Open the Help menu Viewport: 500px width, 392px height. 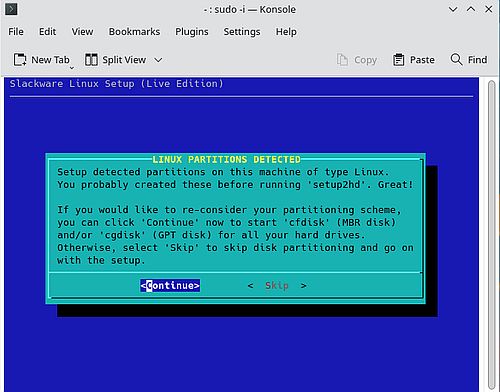click(286, 32)
